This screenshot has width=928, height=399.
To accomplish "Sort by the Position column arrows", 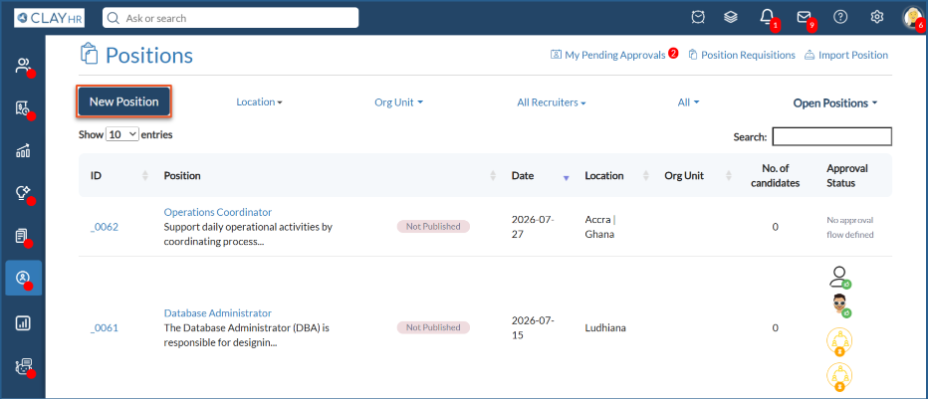I will (492, 176).
